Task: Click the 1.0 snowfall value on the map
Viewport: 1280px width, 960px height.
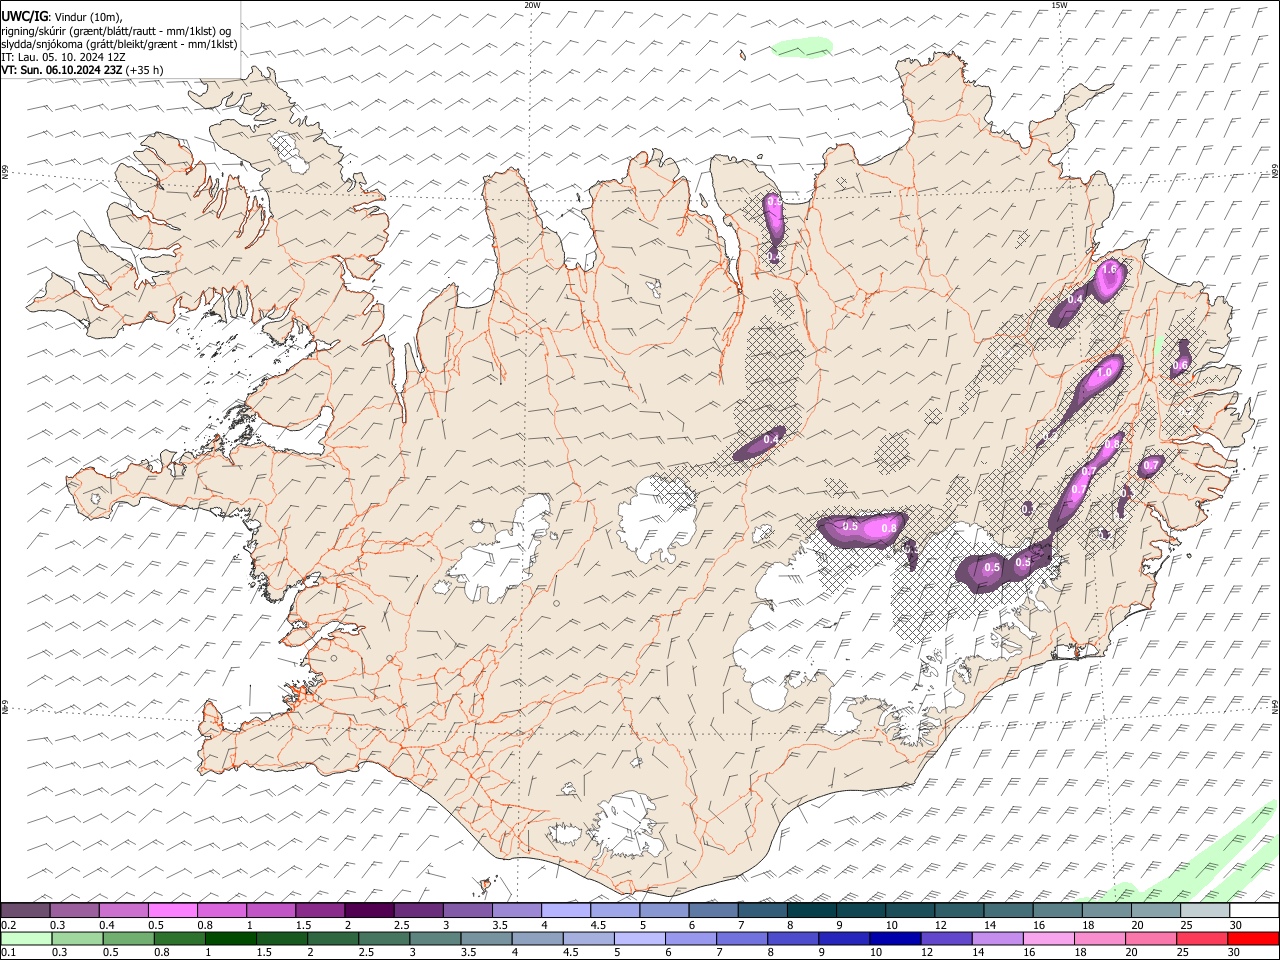Action: [x=1104, y=372]
